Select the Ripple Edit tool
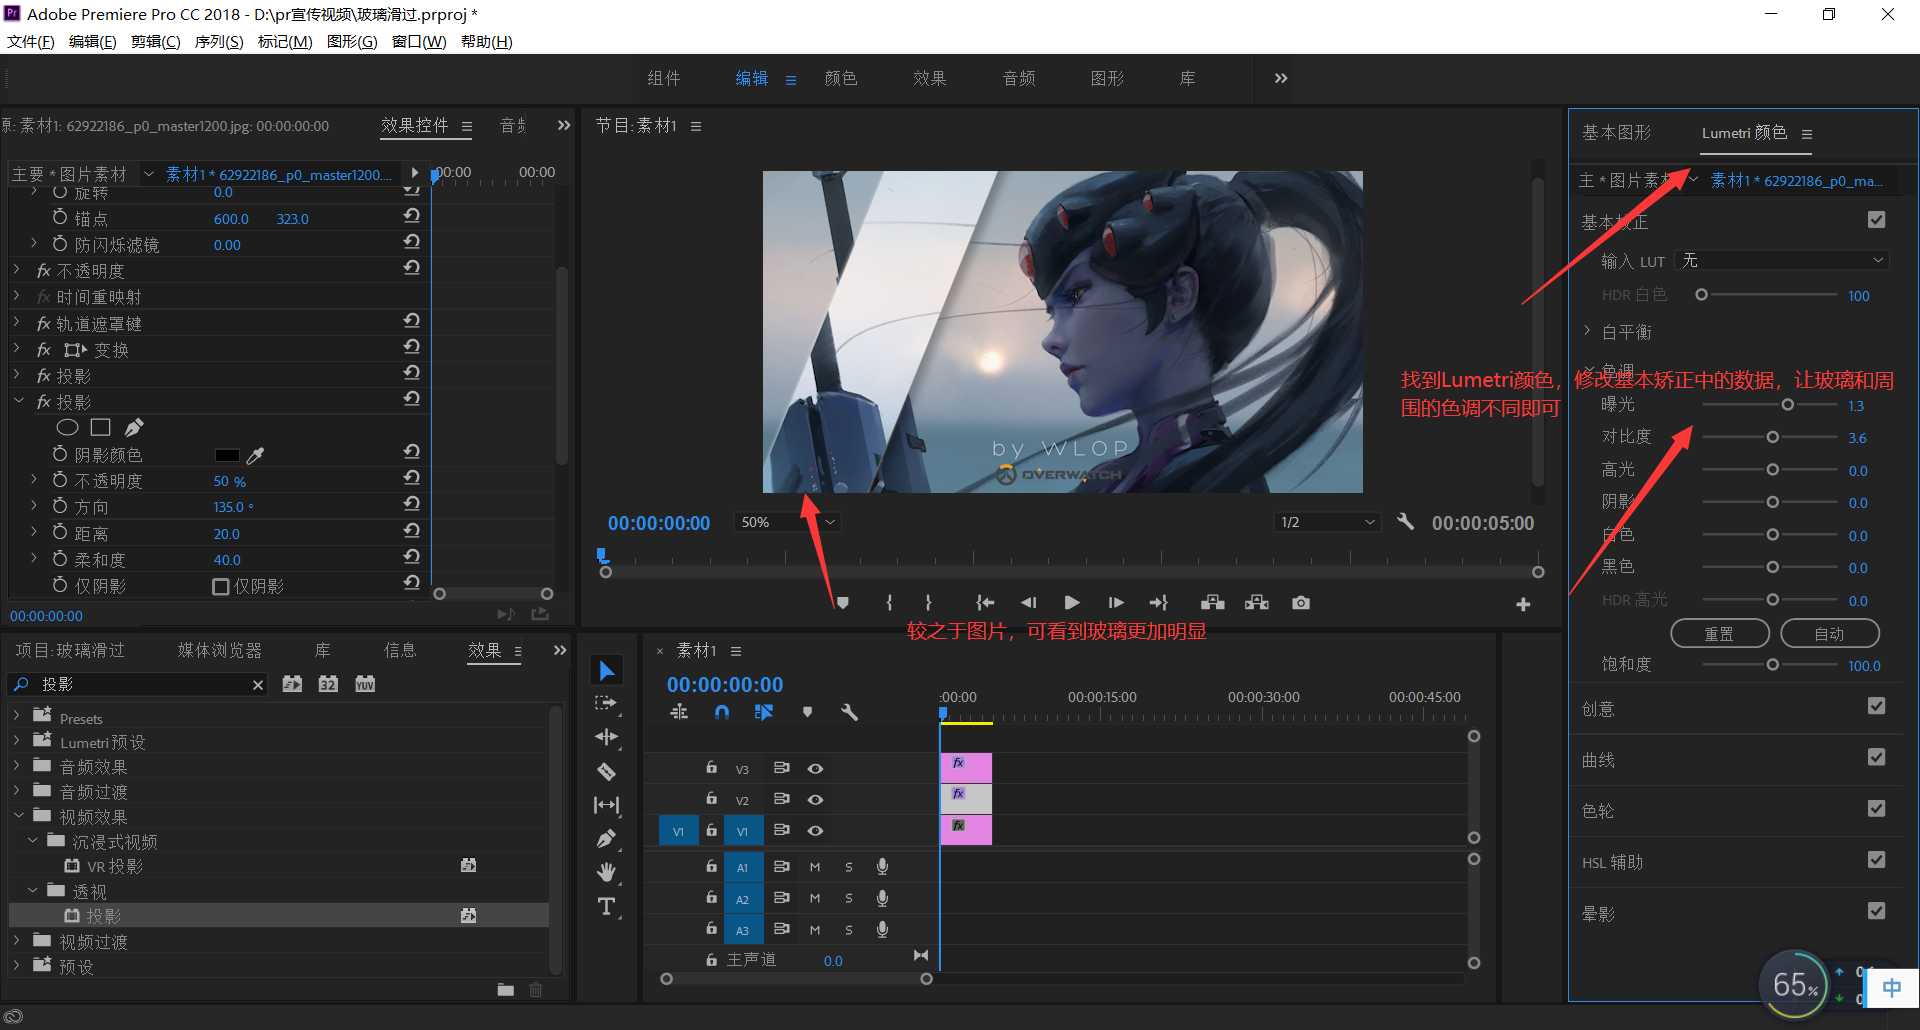The height and width of the screenshot is (1030, 1920). (x=606, y=737)
